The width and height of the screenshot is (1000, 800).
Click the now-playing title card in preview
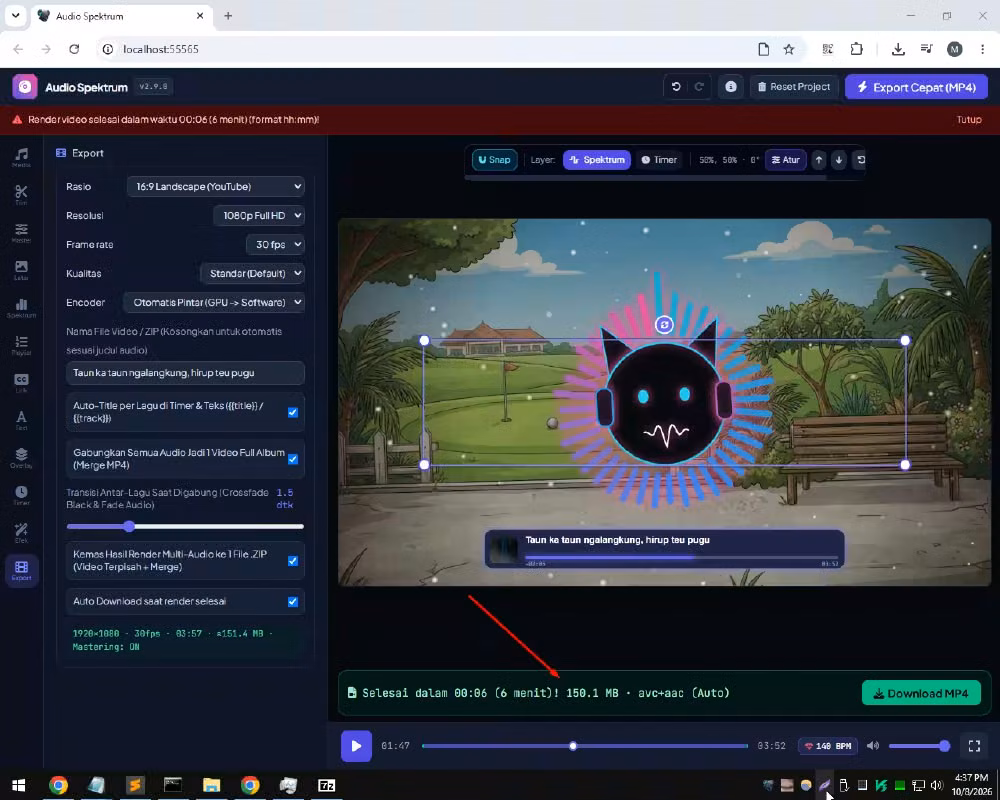(x=664, y=549)
